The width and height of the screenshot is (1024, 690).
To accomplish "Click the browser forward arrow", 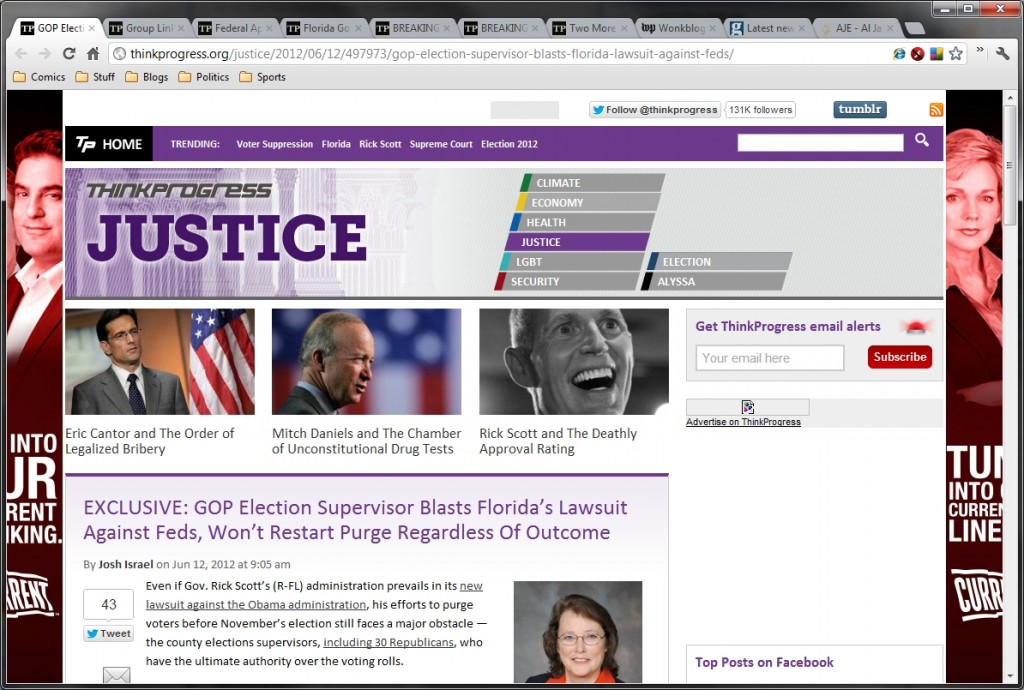I will (x=44, y=54).
